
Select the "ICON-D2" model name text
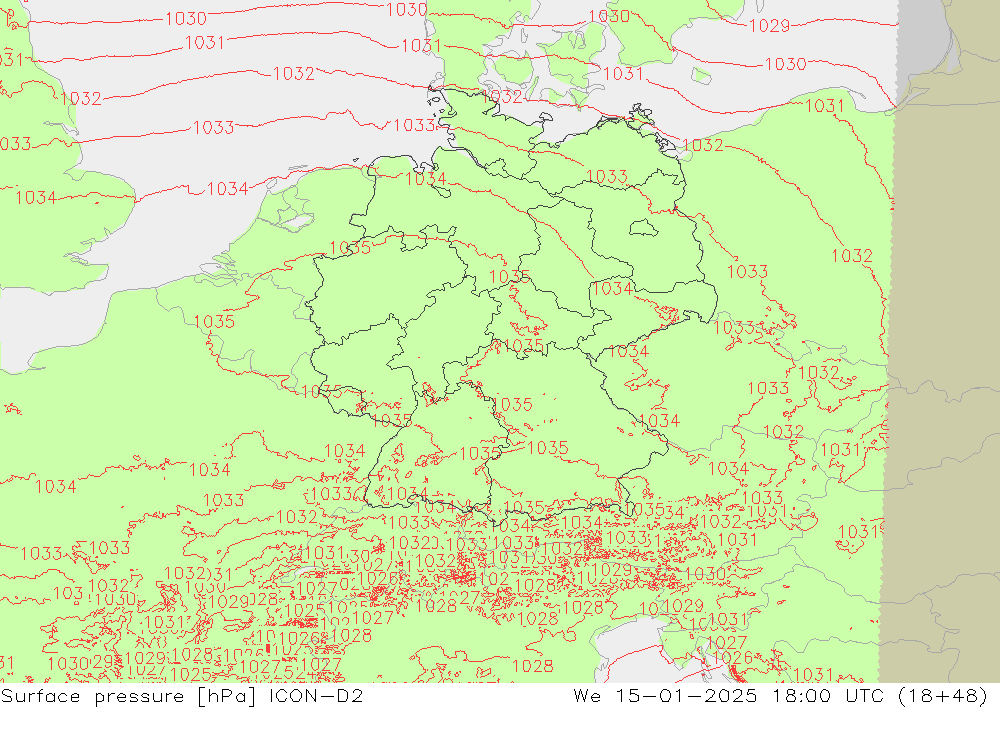(x=316, y=695)
